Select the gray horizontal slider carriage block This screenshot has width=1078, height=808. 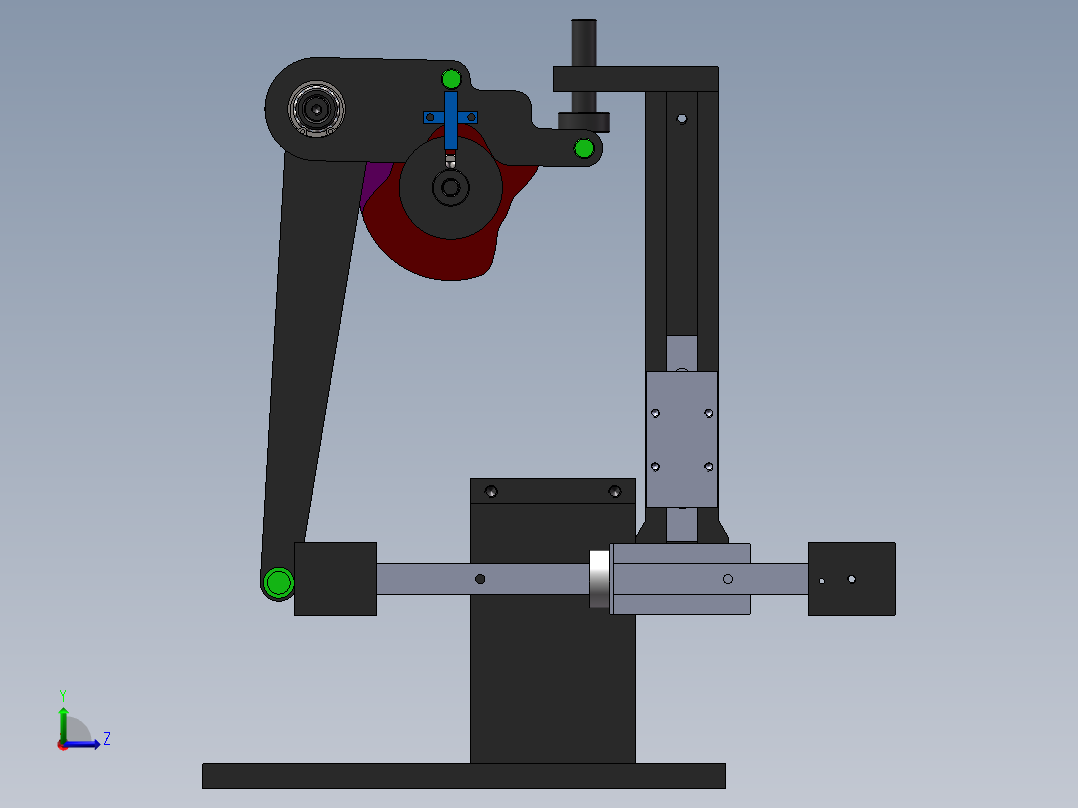(x=681, y=579)
